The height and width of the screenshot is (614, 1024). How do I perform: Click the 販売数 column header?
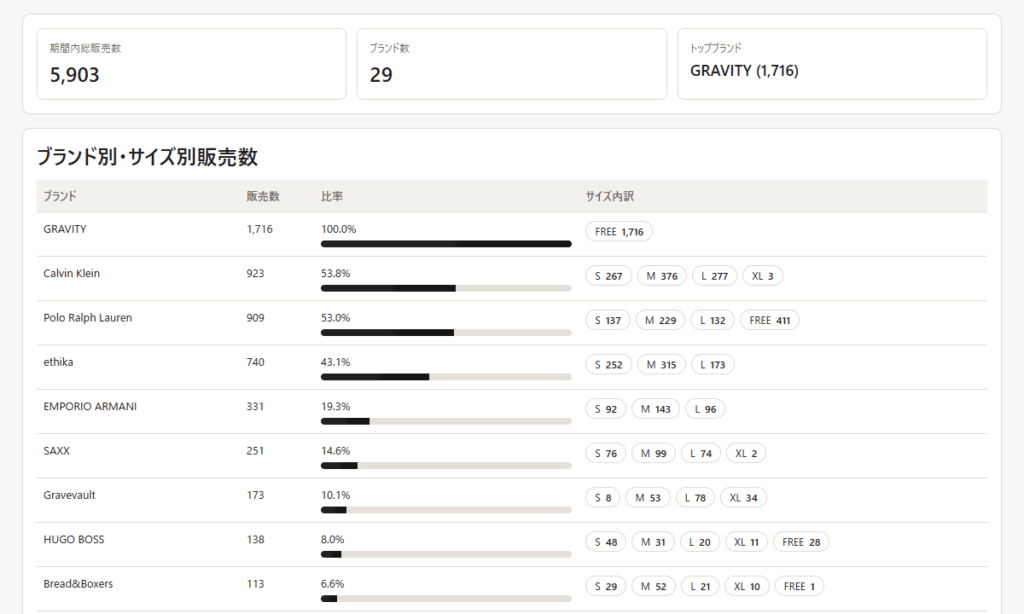263,196
